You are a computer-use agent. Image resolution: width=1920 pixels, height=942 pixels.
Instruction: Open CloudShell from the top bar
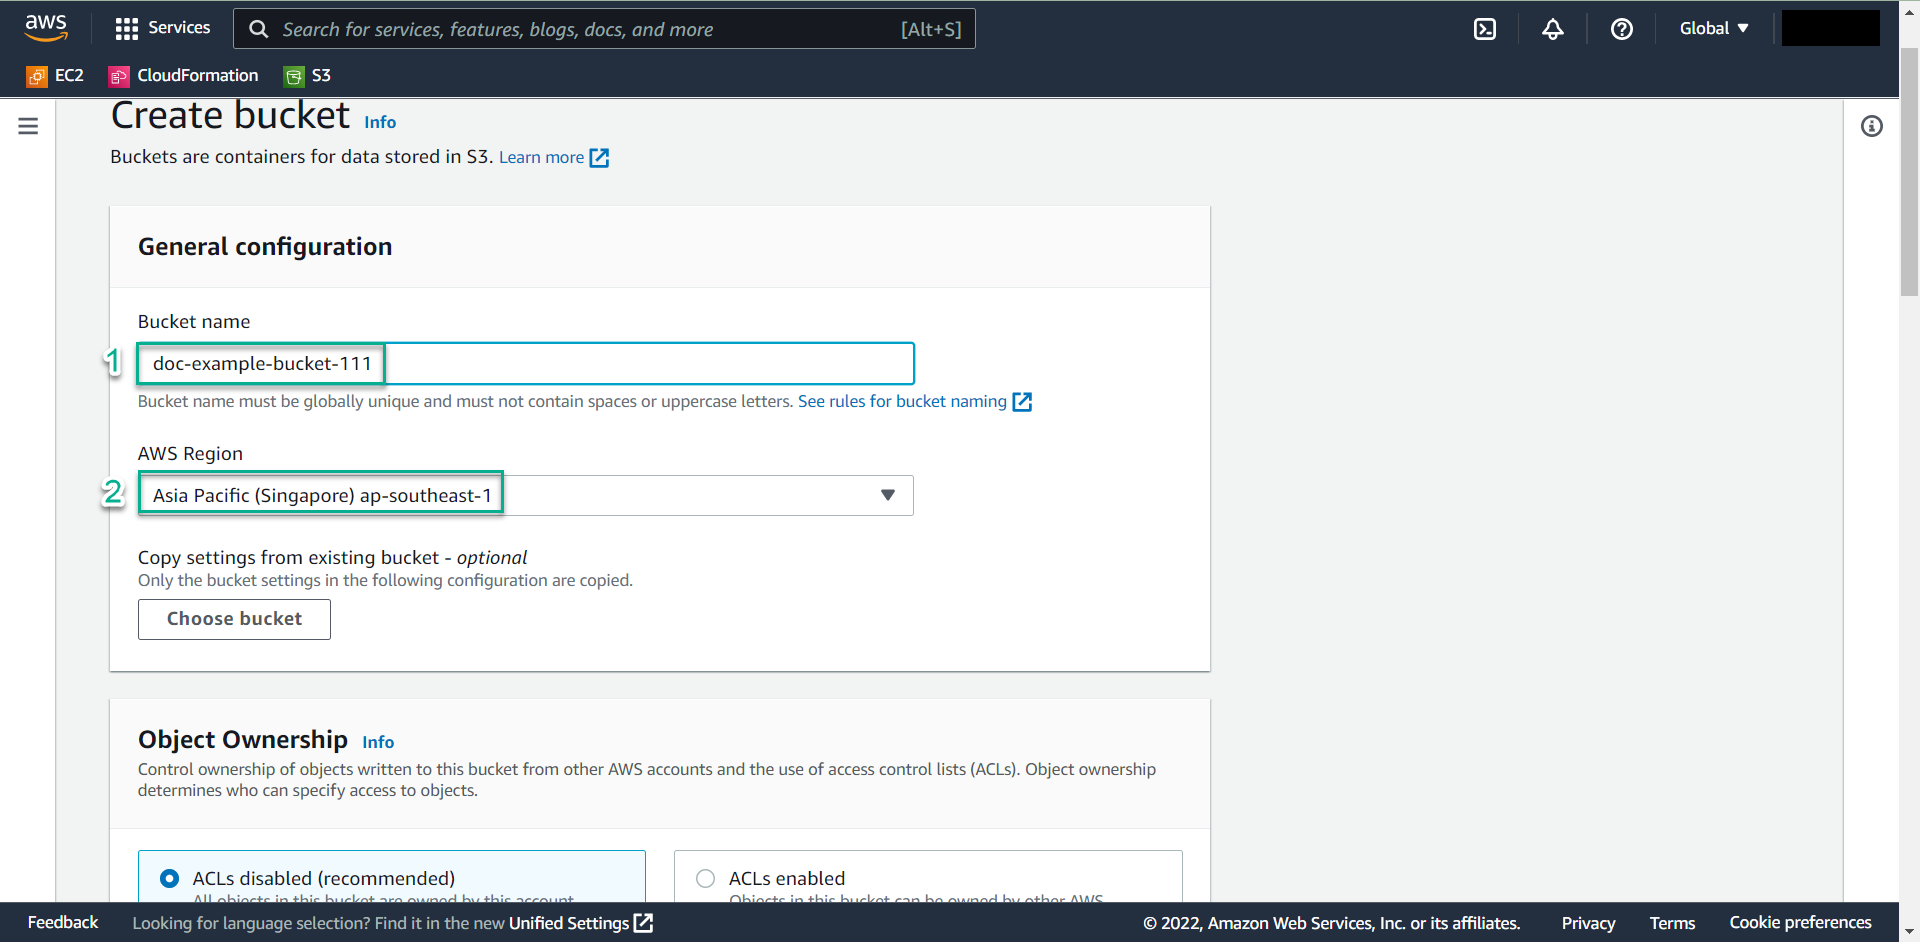(x=1484, y=28)
